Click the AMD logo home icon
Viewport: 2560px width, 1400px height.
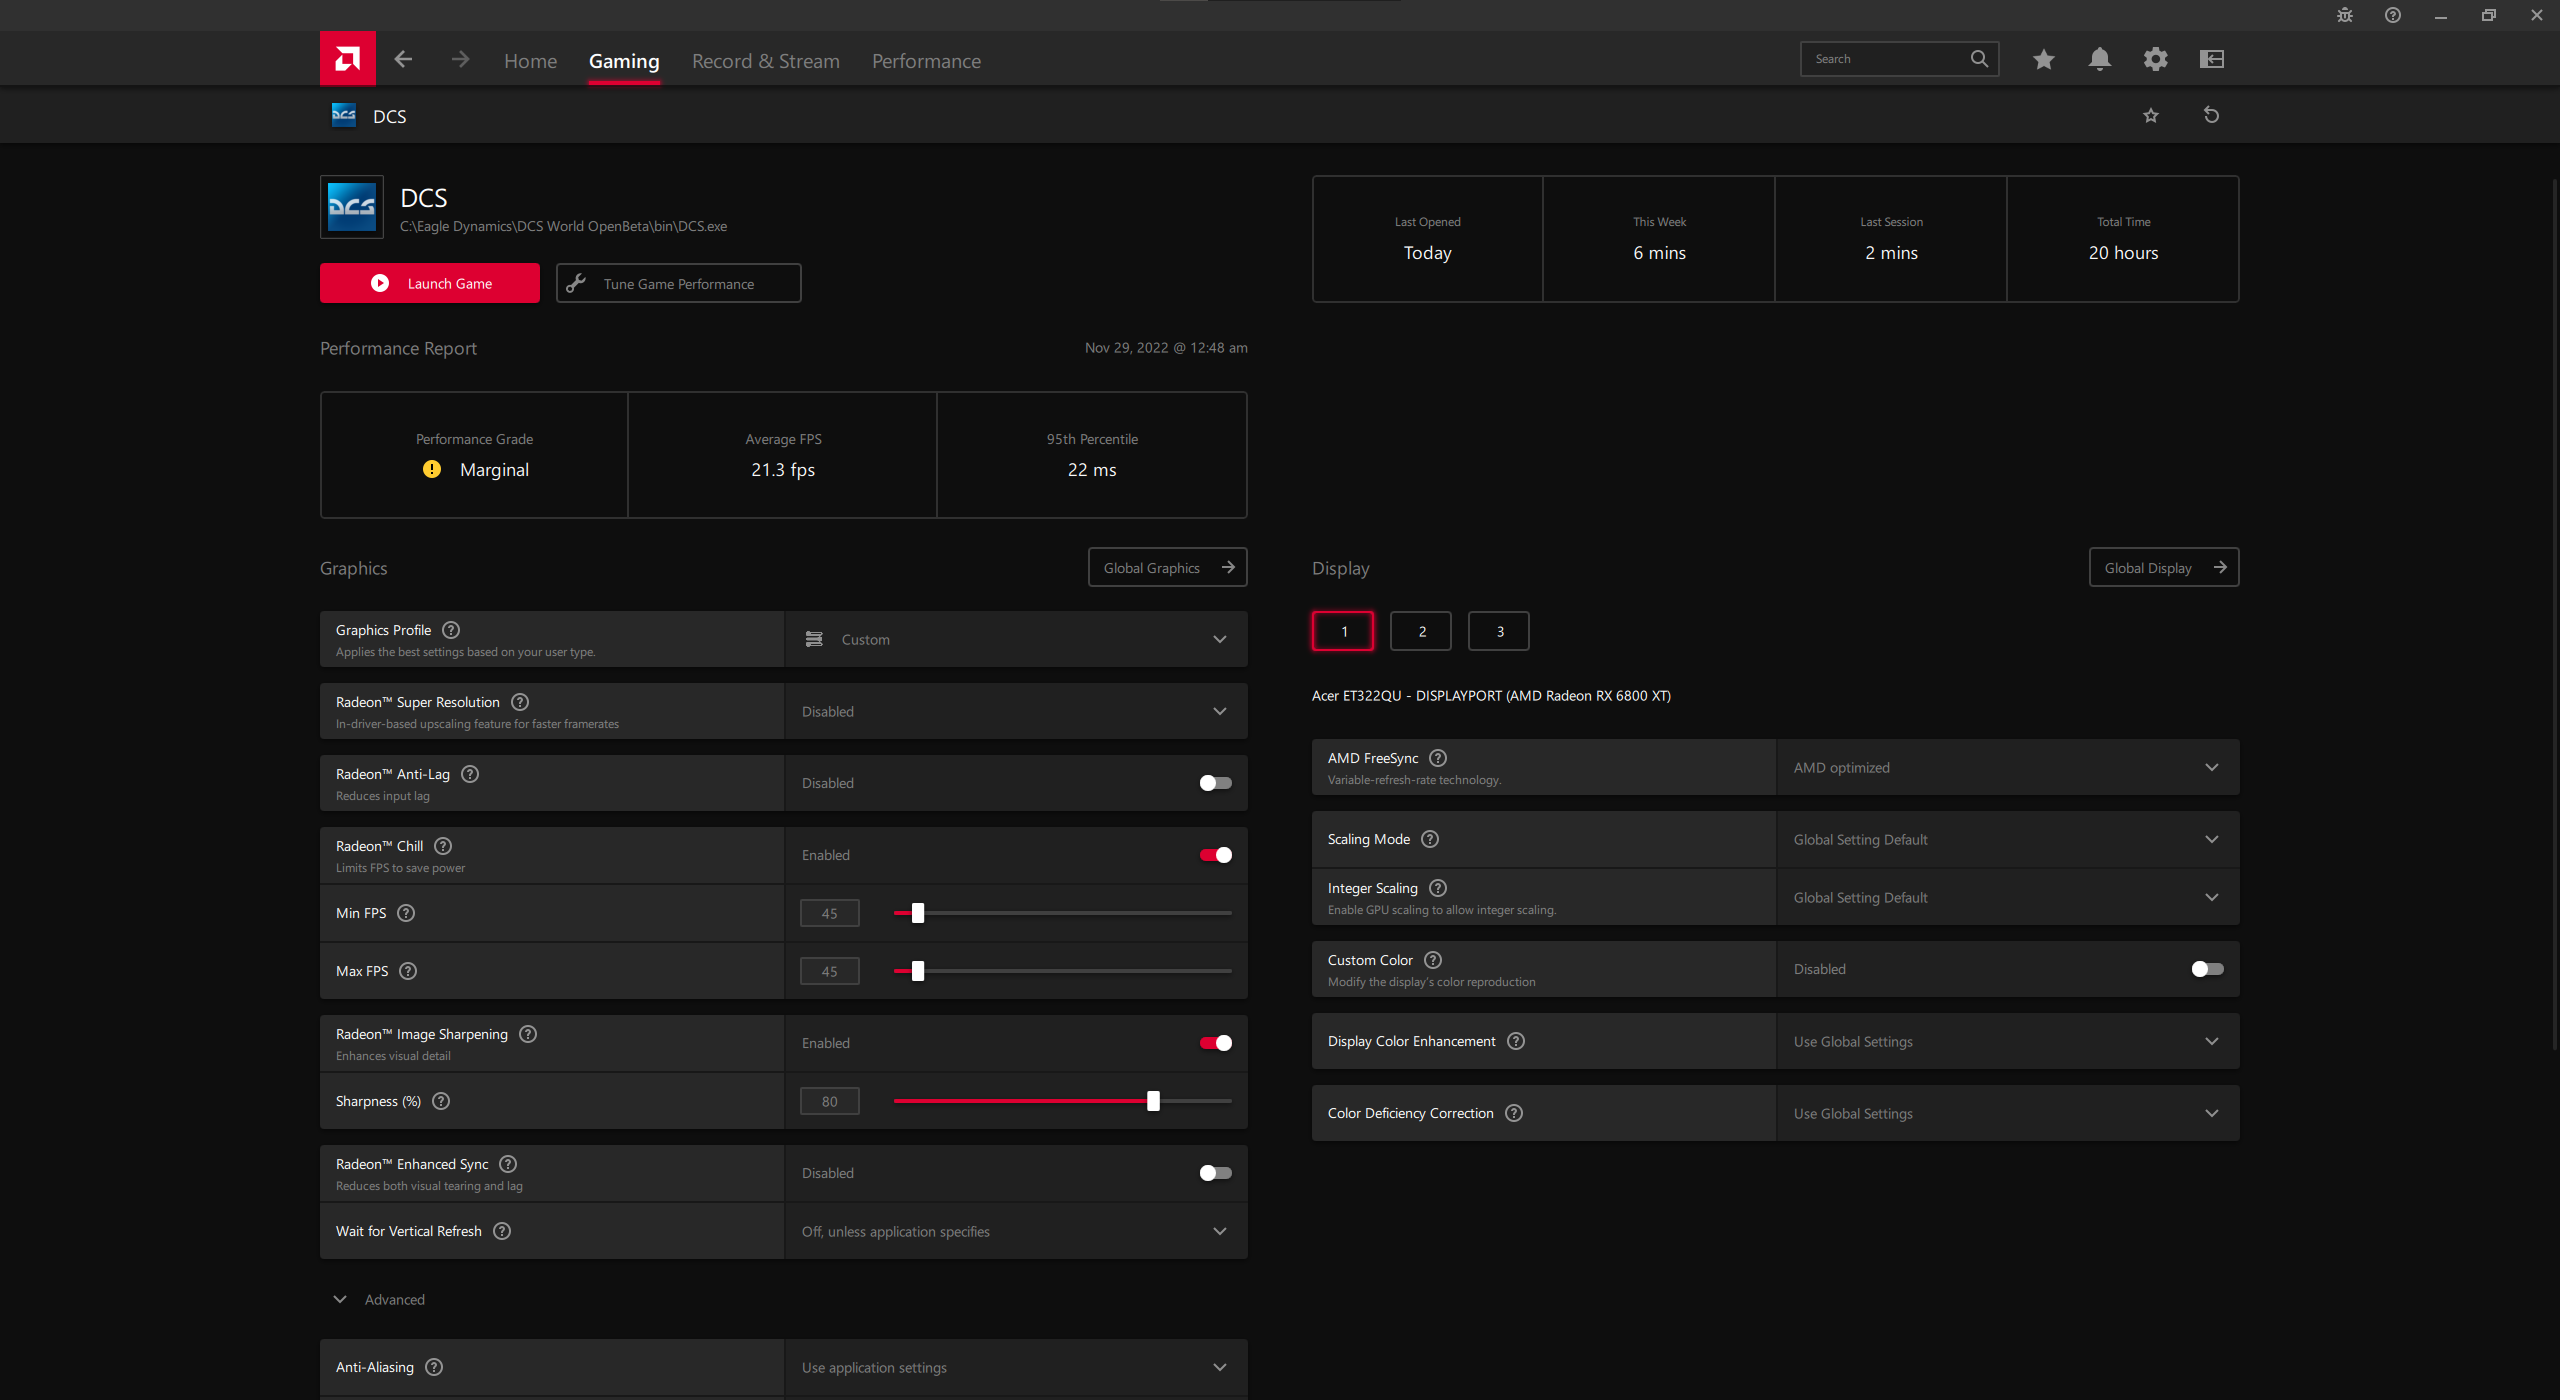[347, 59]
